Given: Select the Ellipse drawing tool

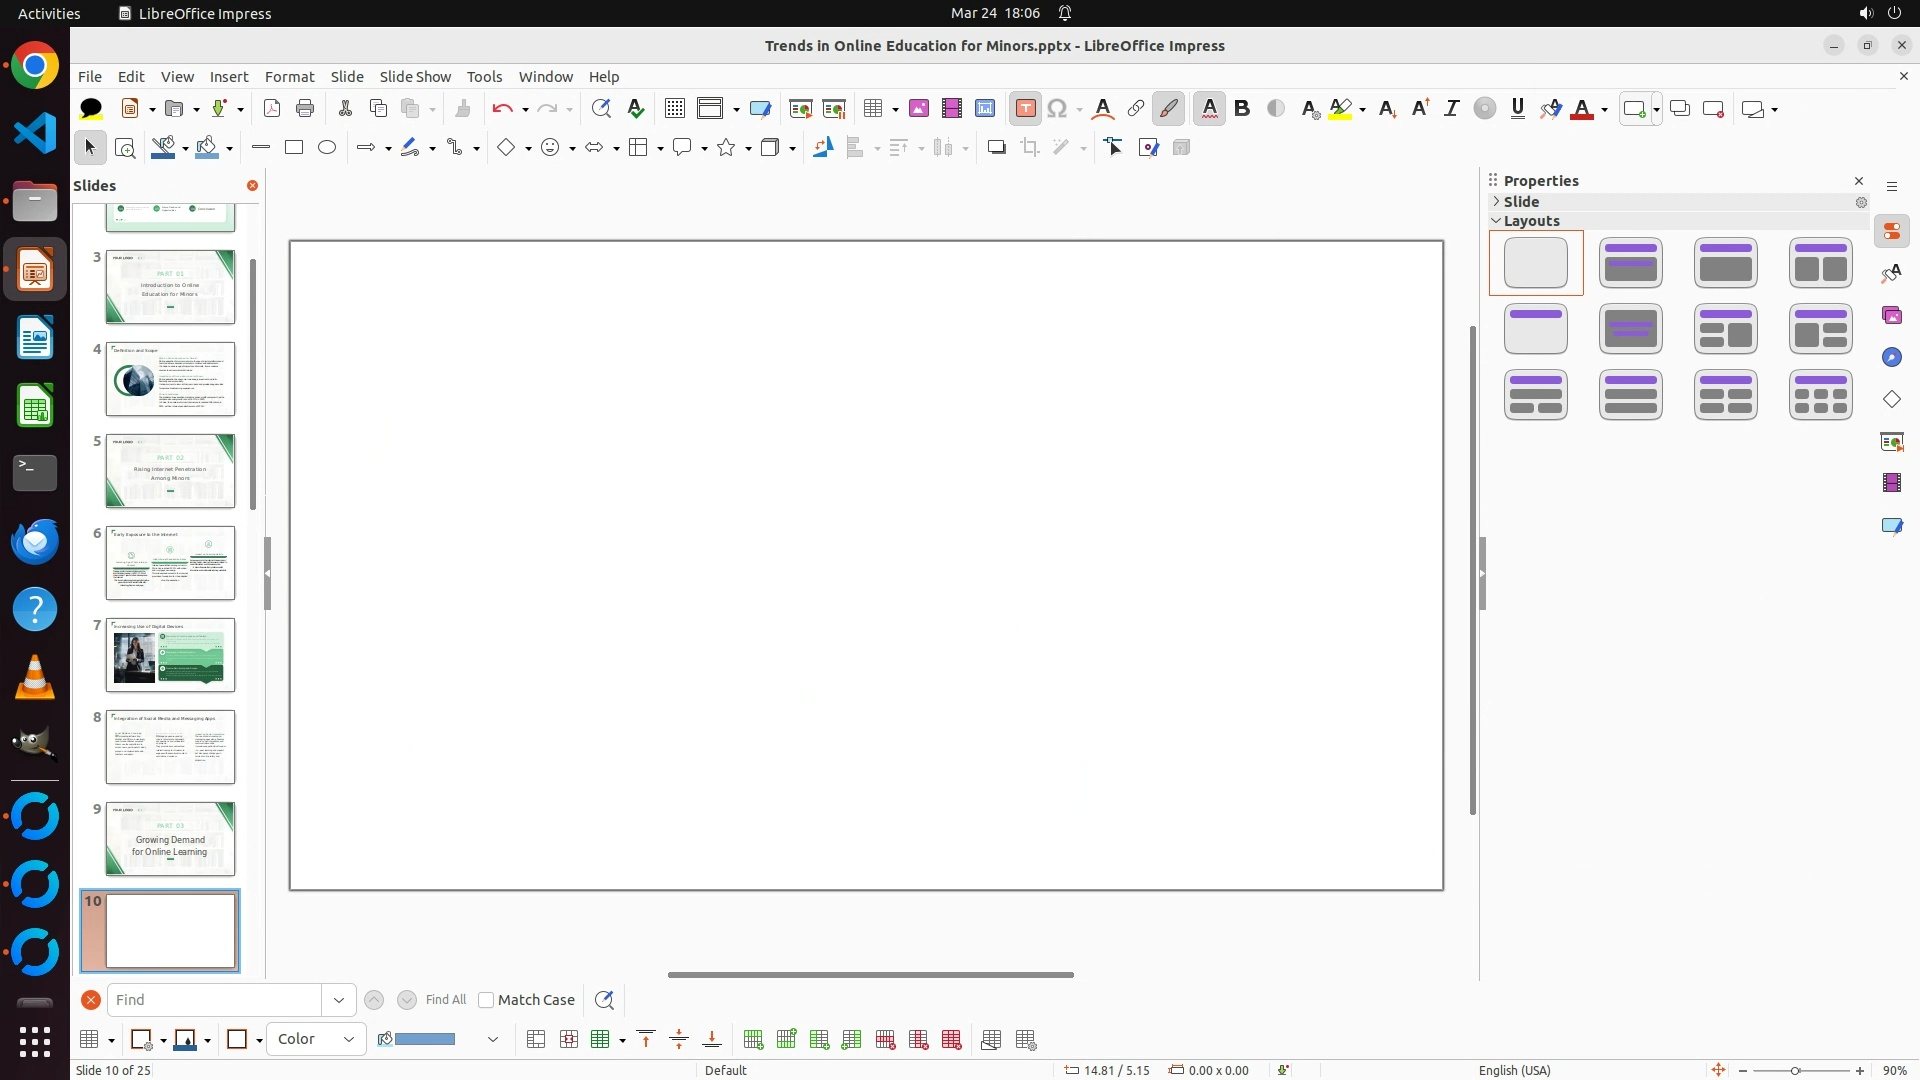Looking at the screenshot, I should point(327,147).
